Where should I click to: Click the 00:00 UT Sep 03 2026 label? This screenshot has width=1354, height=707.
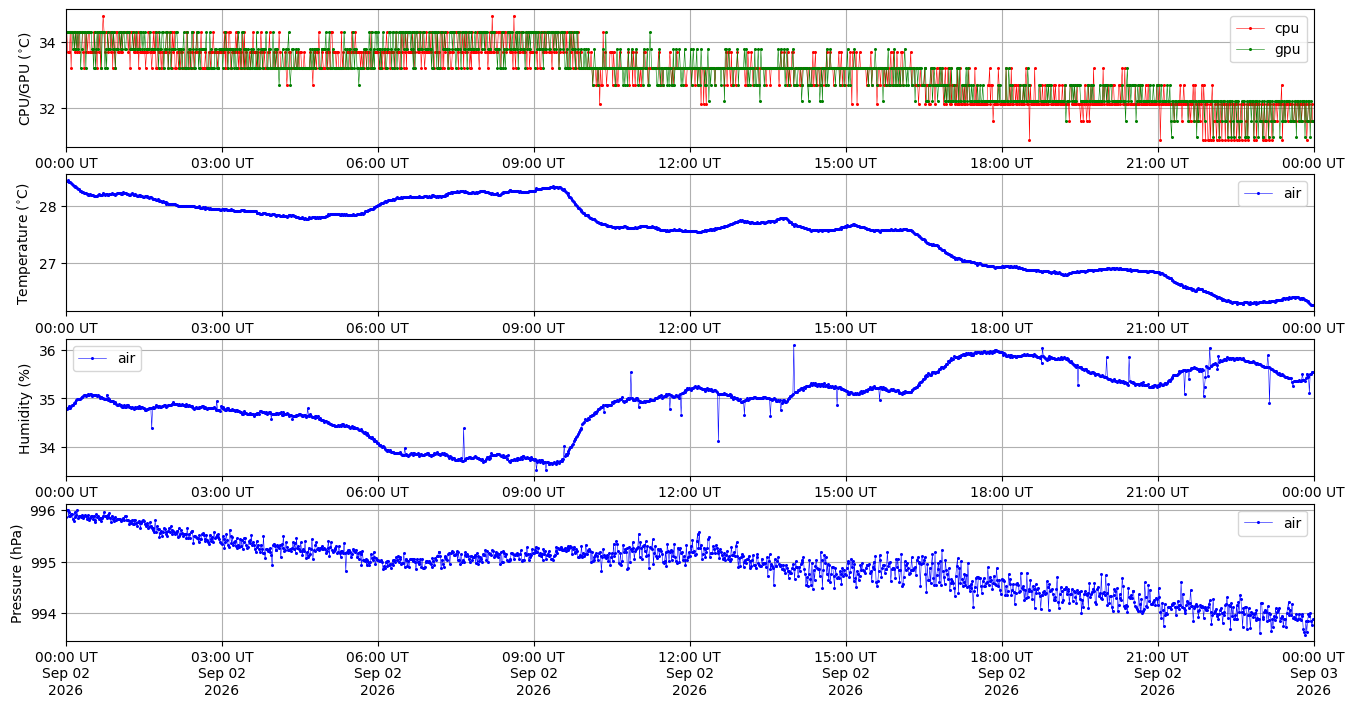[1314, 674]
